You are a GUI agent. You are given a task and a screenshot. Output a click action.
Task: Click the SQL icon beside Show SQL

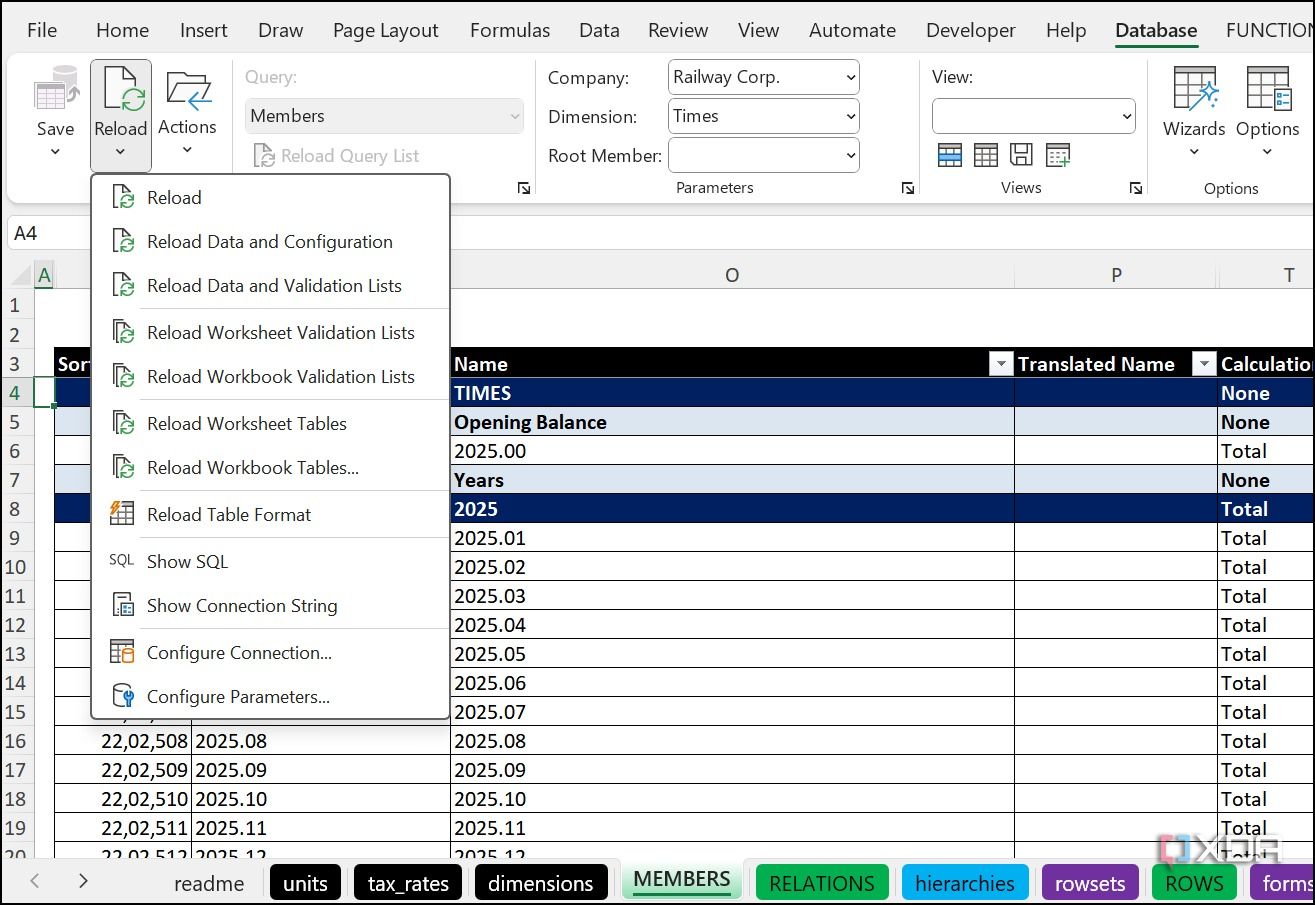coord(121,561)
